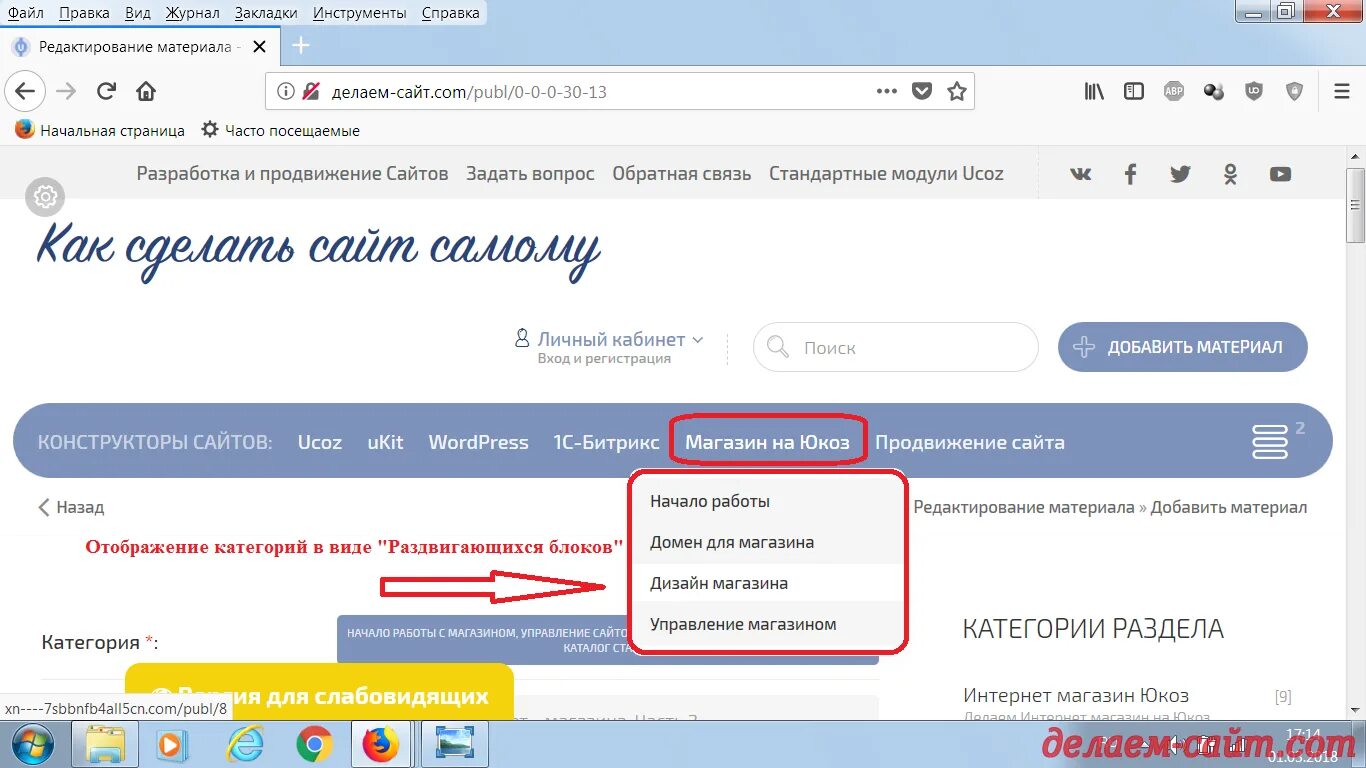The image size is (1366, 768).
Task: Open the Adblock Plus extension
Action: click(x=1174, y=92)
